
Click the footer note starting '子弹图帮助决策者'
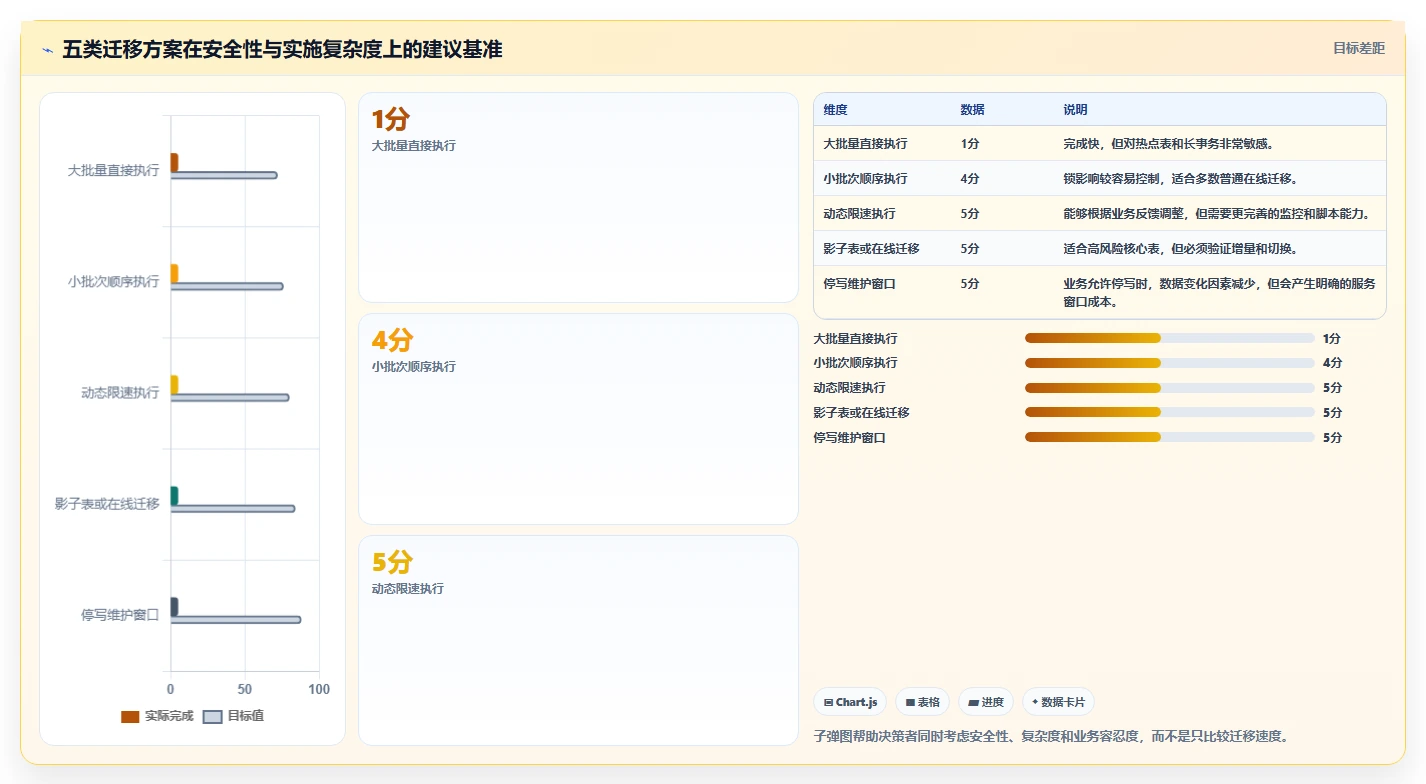click(1052, 736)
